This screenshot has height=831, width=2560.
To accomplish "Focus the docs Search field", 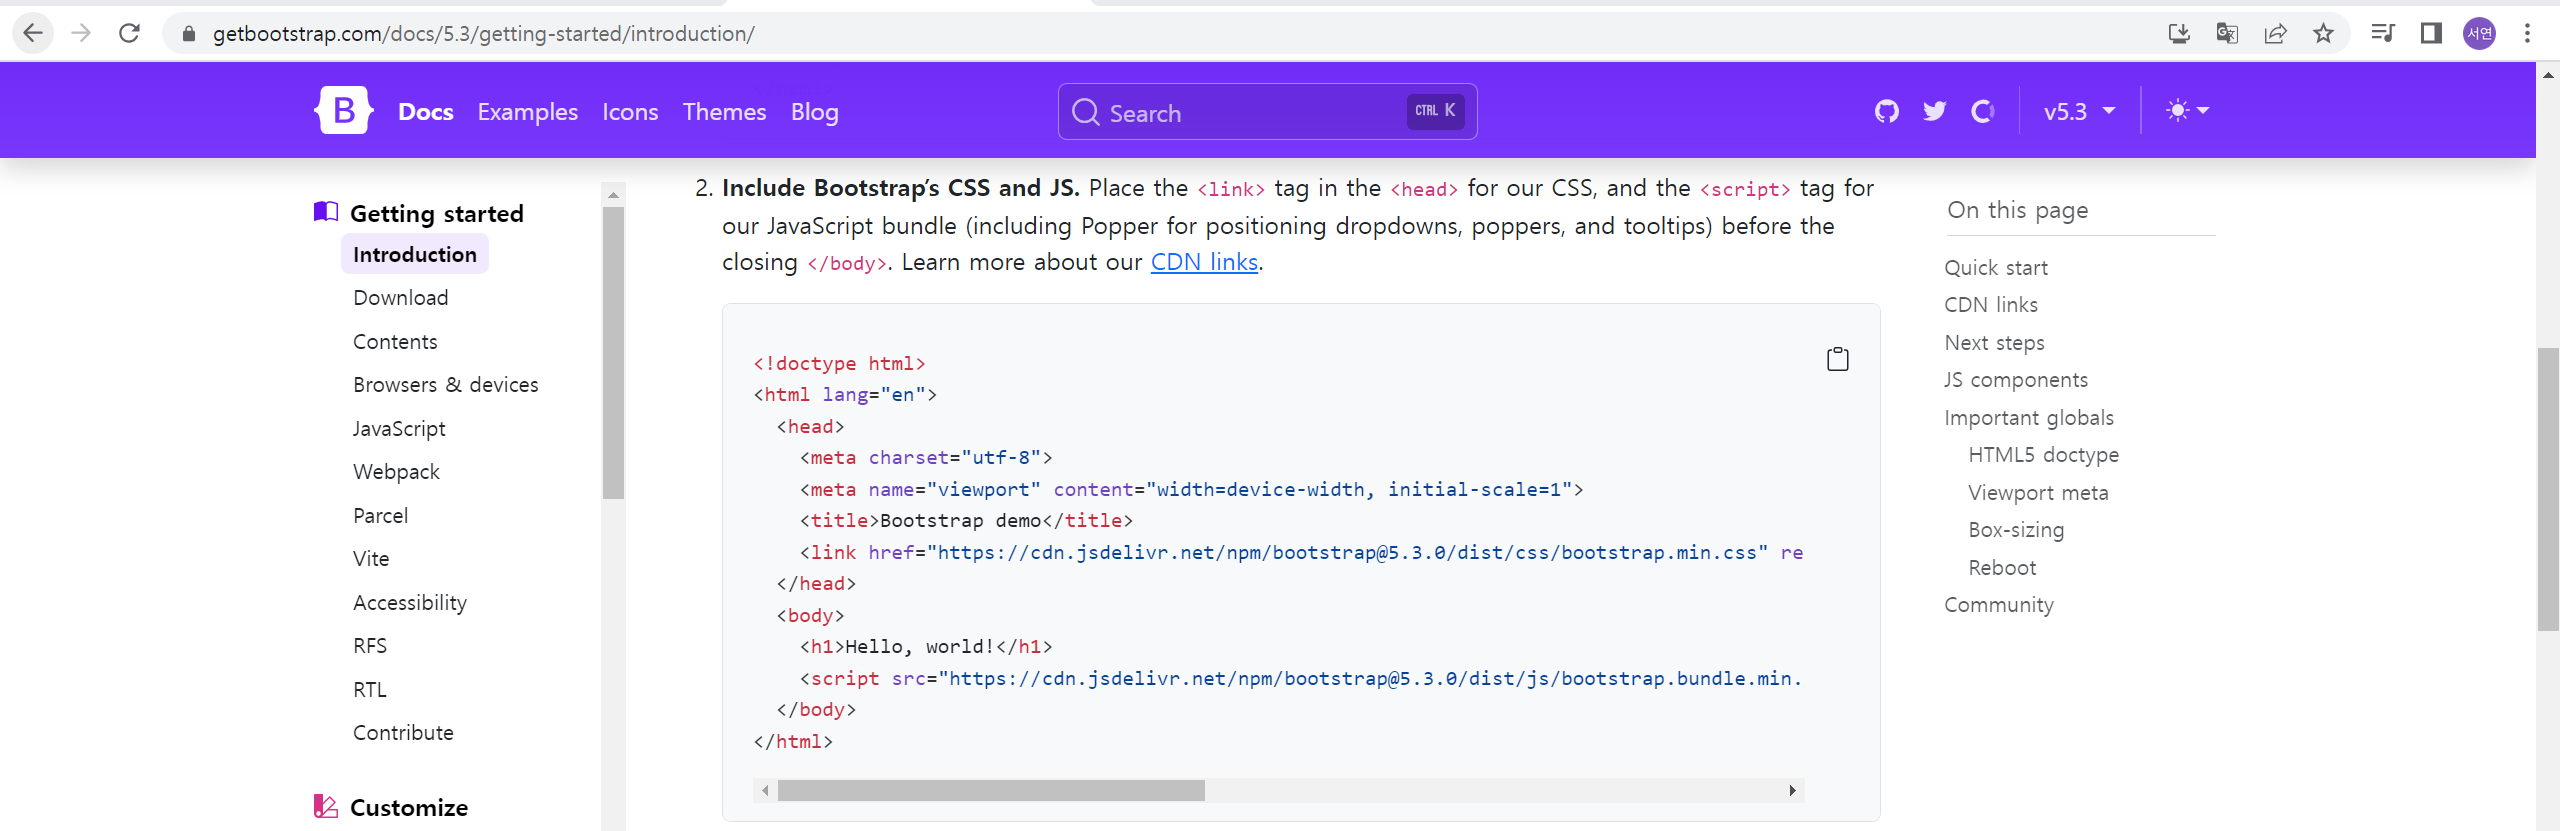I will (1267, 112).
